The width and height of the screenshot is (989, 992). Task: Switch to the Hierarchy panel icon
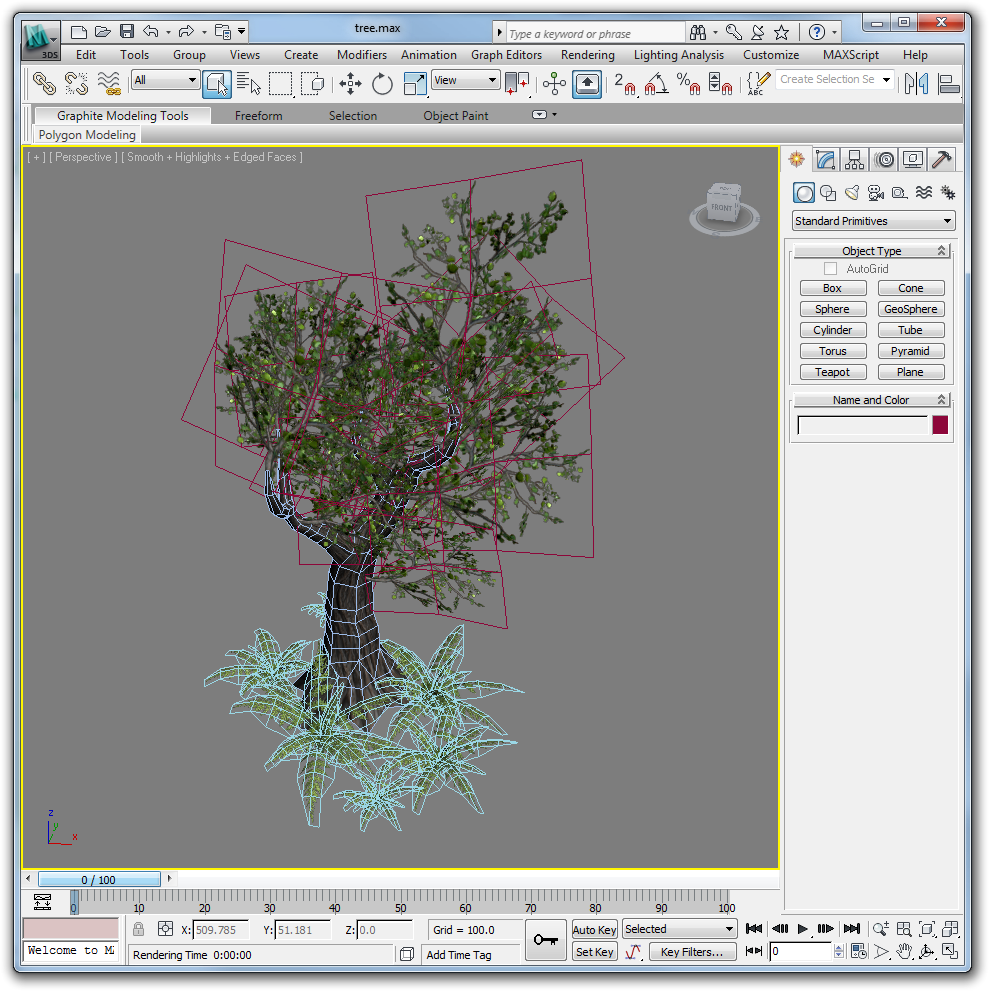pos(854,159)
